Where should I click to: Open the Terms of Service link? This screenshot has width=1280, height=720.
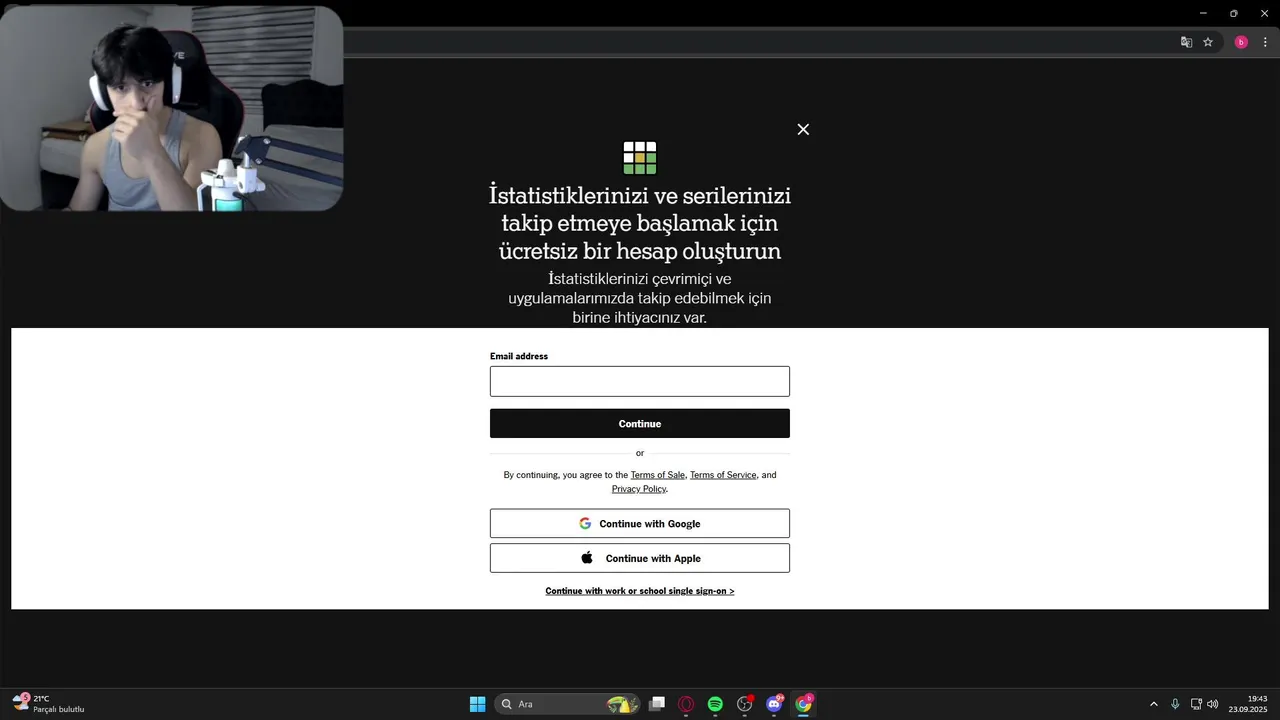(723, 475)
